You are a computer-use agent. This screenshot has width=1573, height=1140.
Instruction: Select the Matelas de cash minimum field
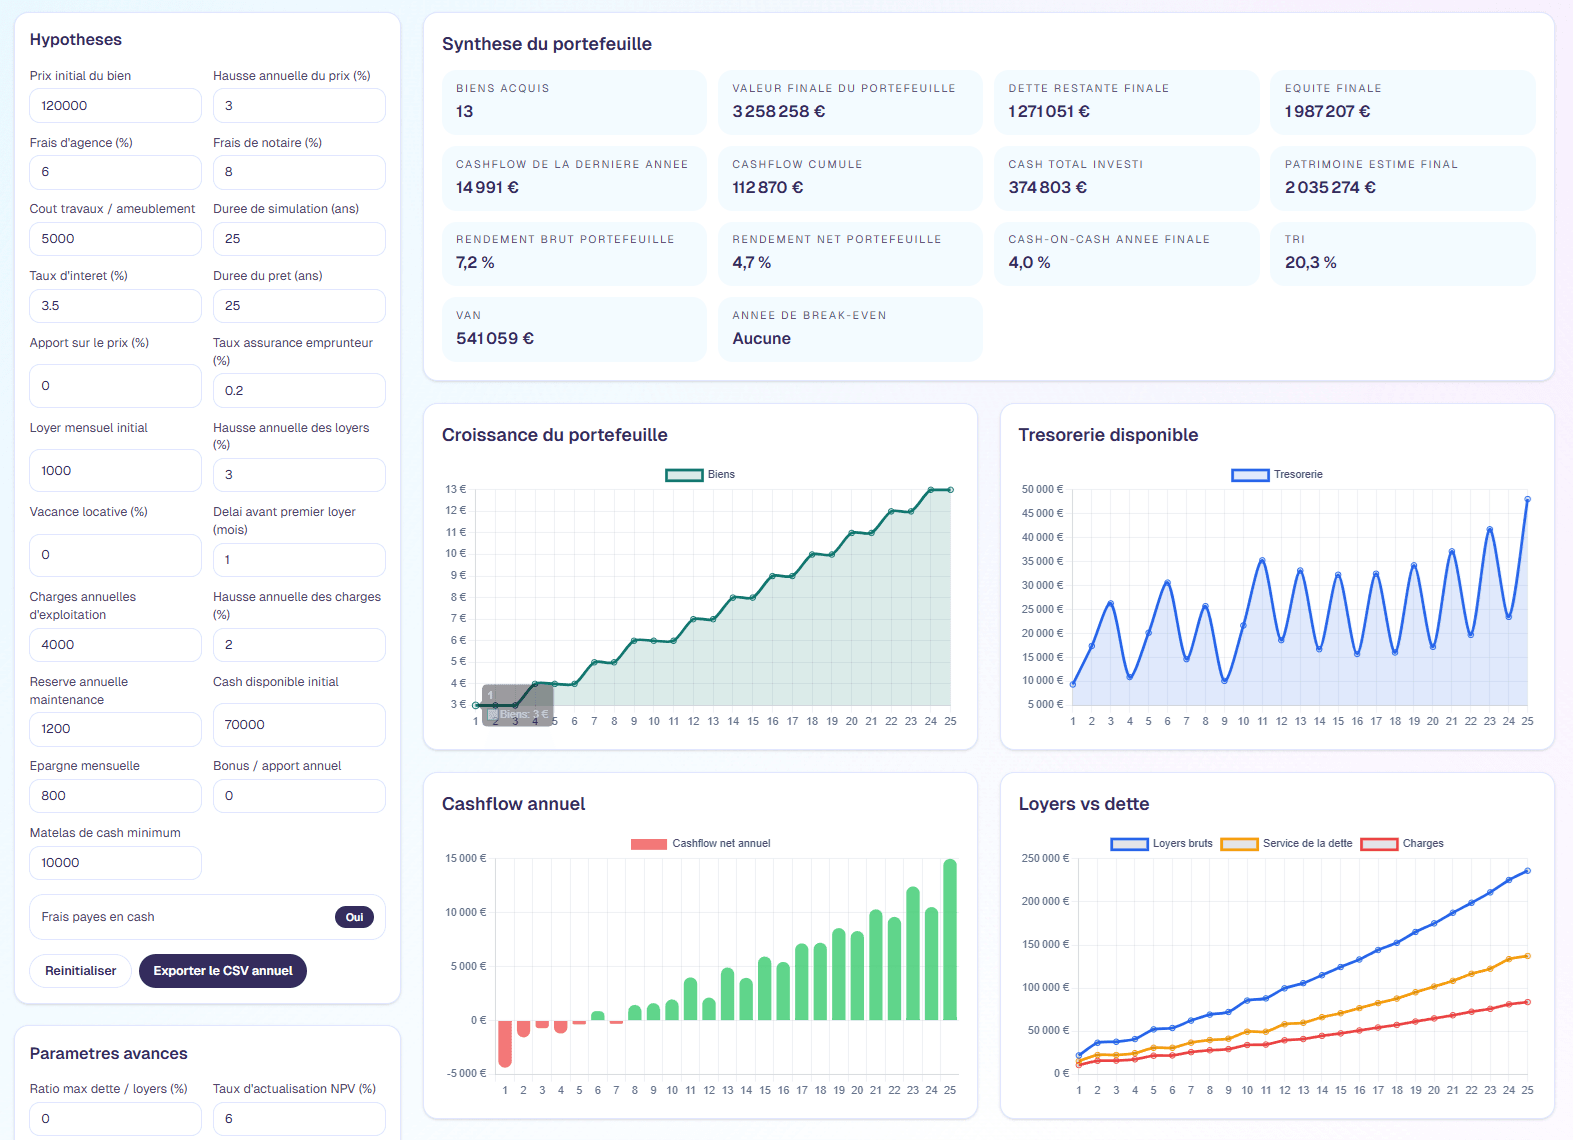(115, 863)
